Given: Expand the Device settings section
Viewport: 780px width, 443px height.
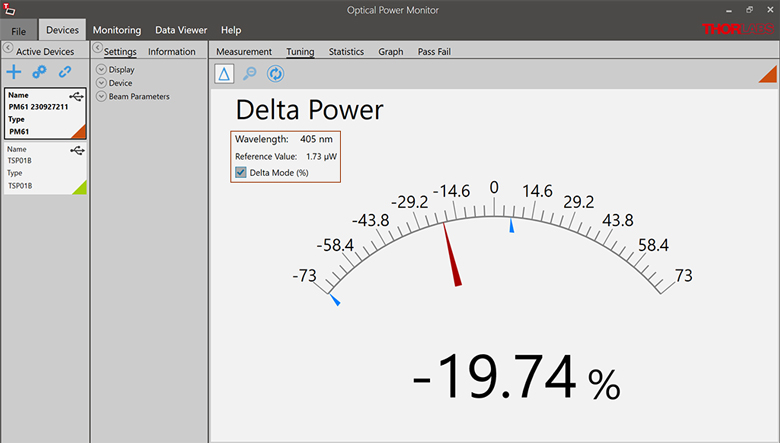Looking at the screenshot, I should pos(101,83).
